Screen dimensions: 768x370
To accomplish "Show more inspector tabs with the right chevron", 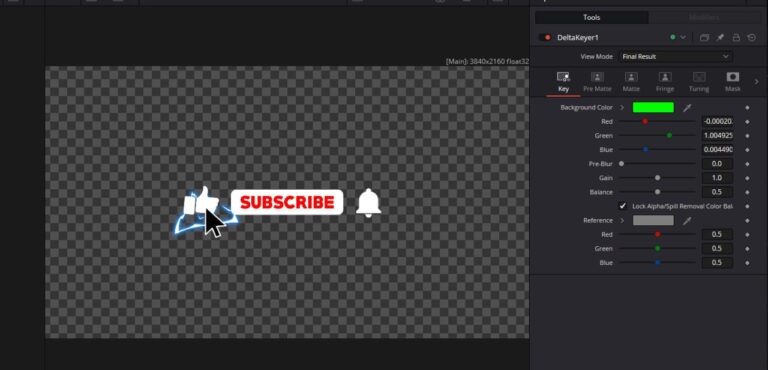I will [x=756, y=81].
